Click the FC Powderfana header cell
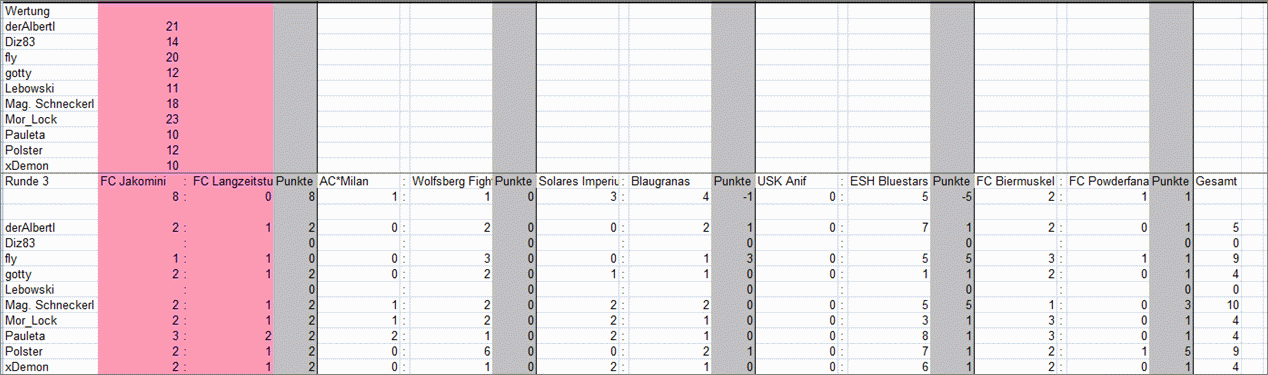 1108,182
